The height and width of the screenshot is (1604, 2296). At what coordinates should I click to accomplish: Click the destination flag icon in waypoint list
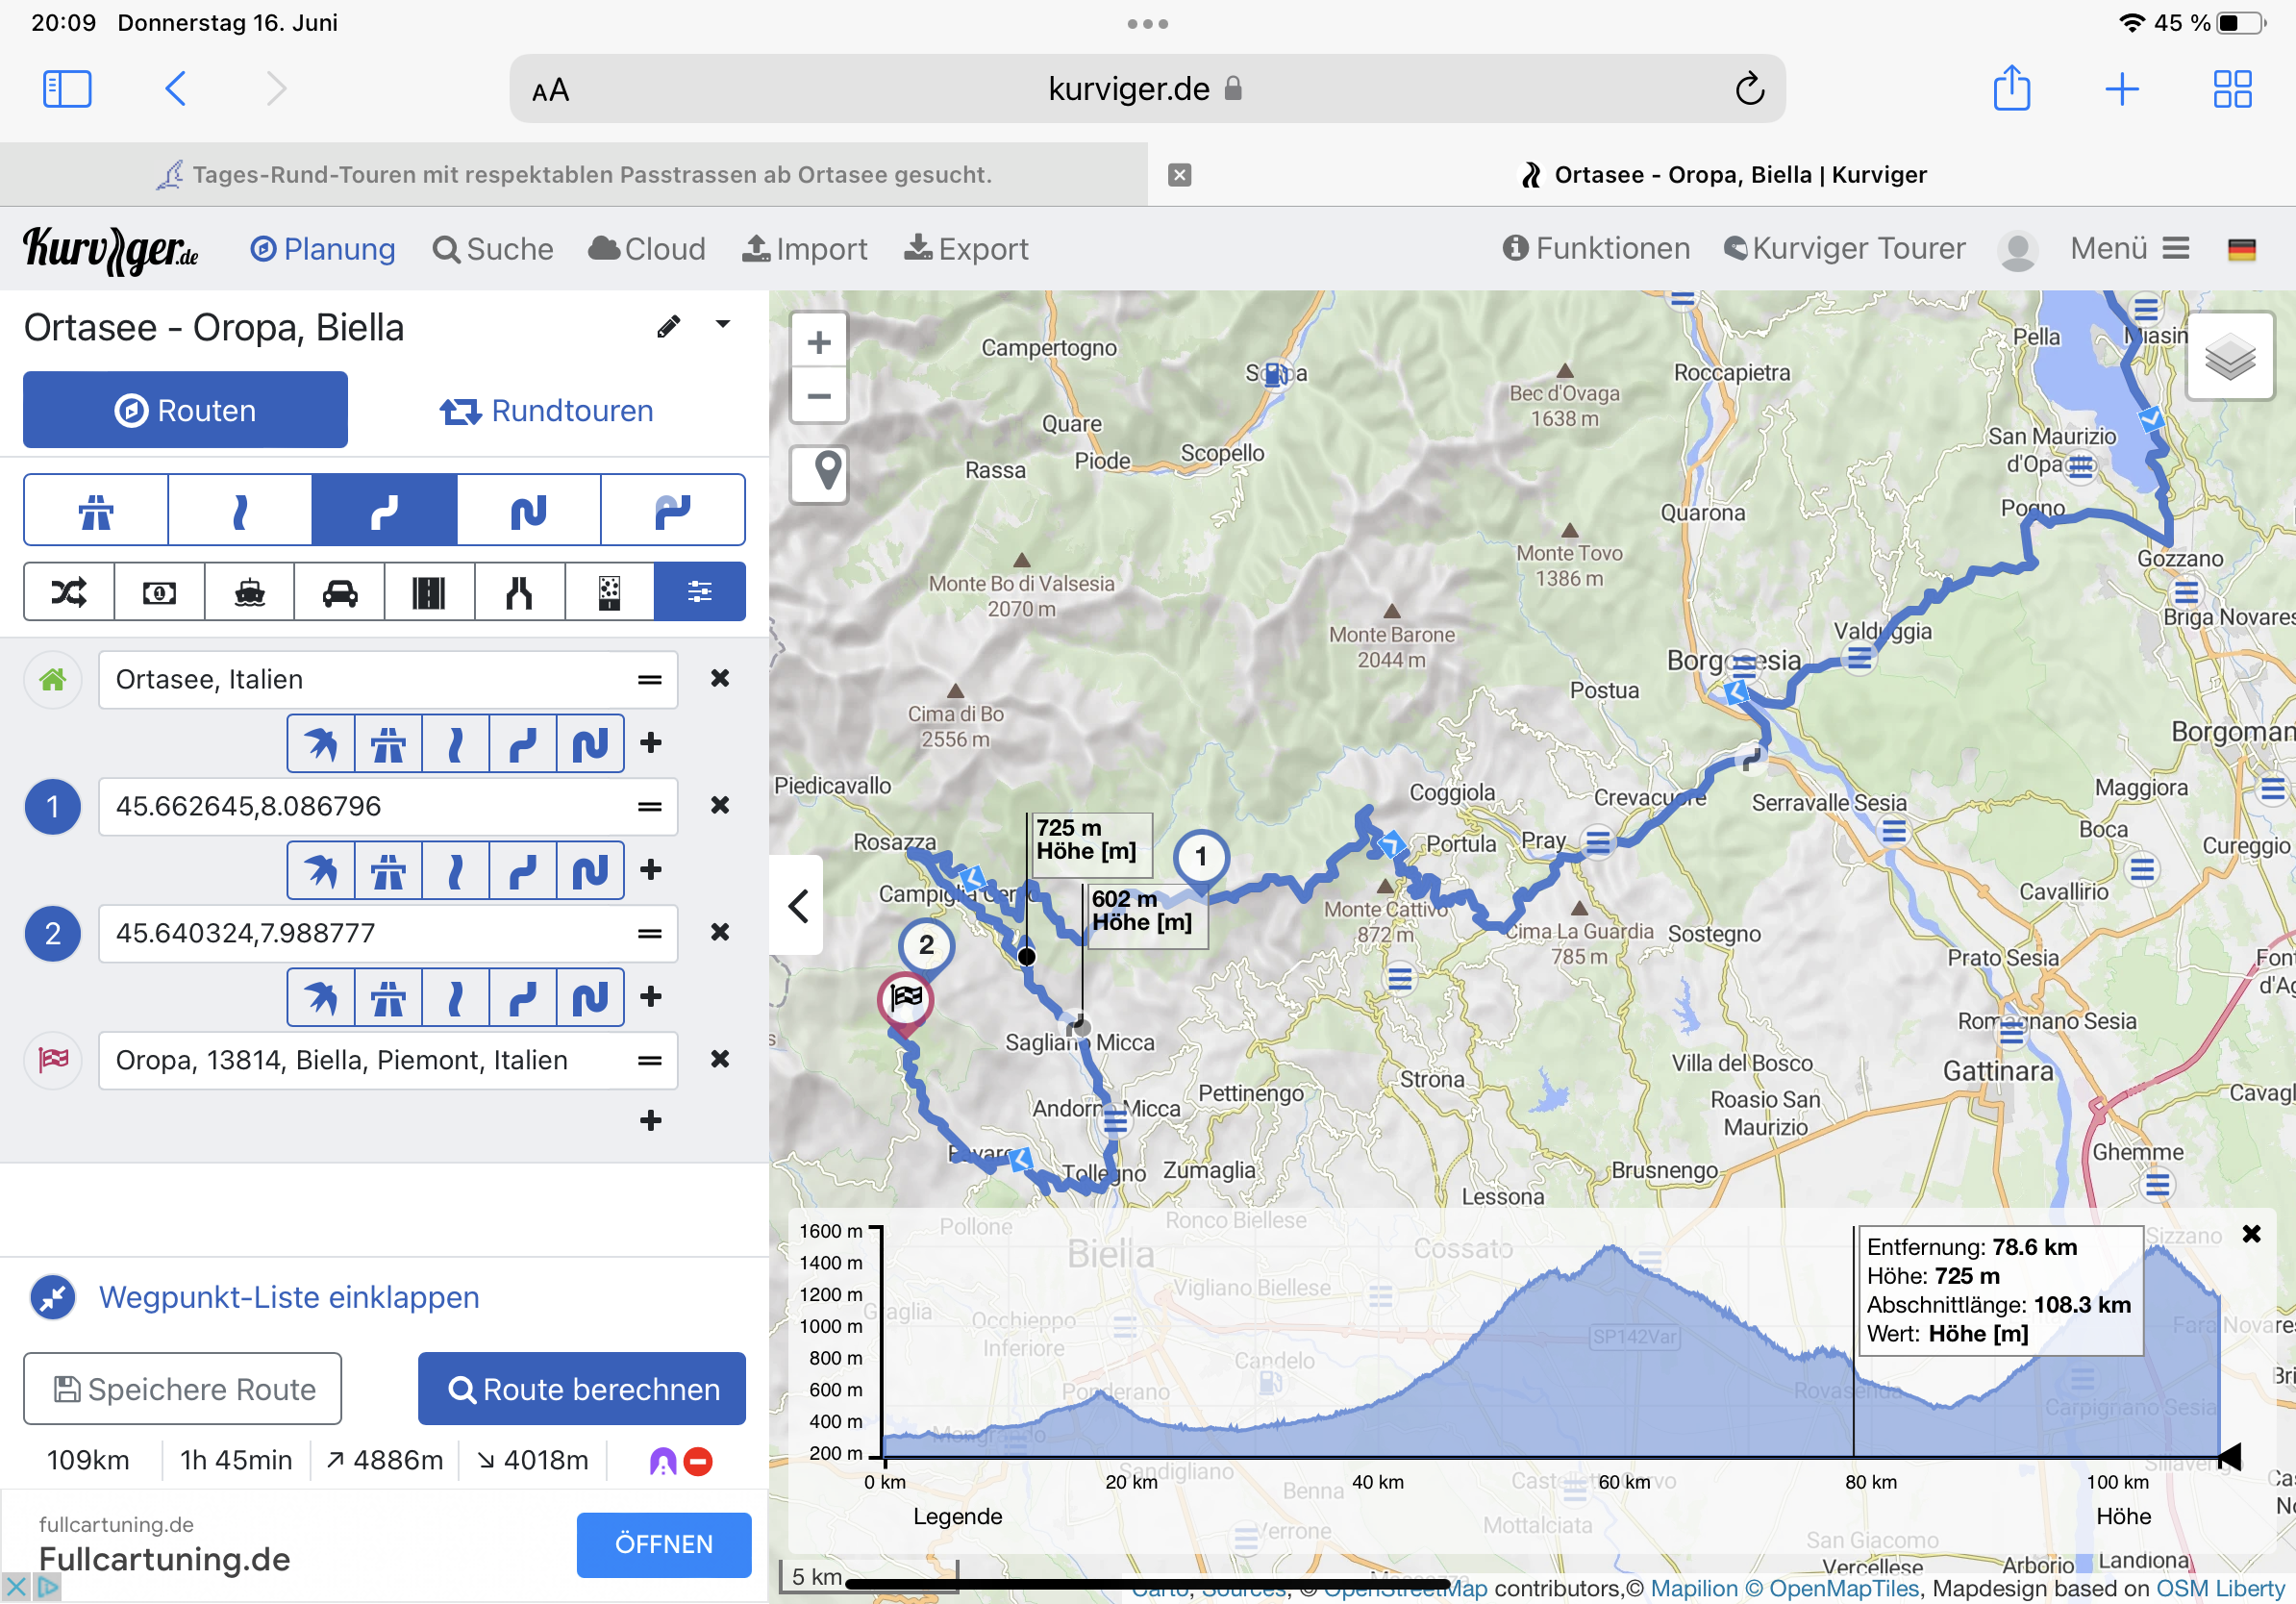[53, 1060]
